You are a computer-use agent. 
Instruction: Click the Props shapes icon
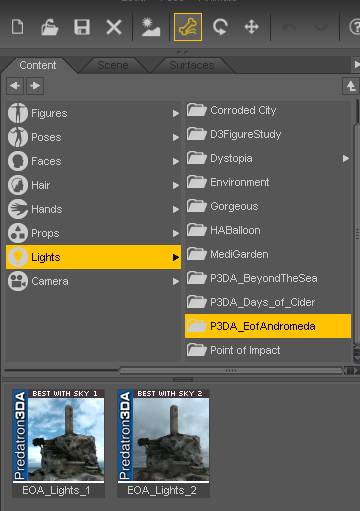tap(18, 233)
